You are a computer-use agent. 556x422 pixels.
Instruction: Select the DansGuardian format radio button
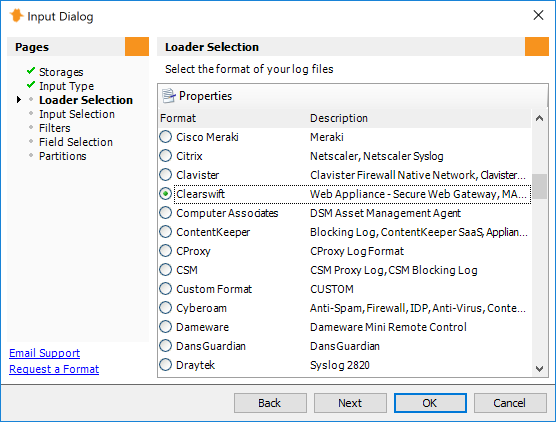[x=166, y=346]
